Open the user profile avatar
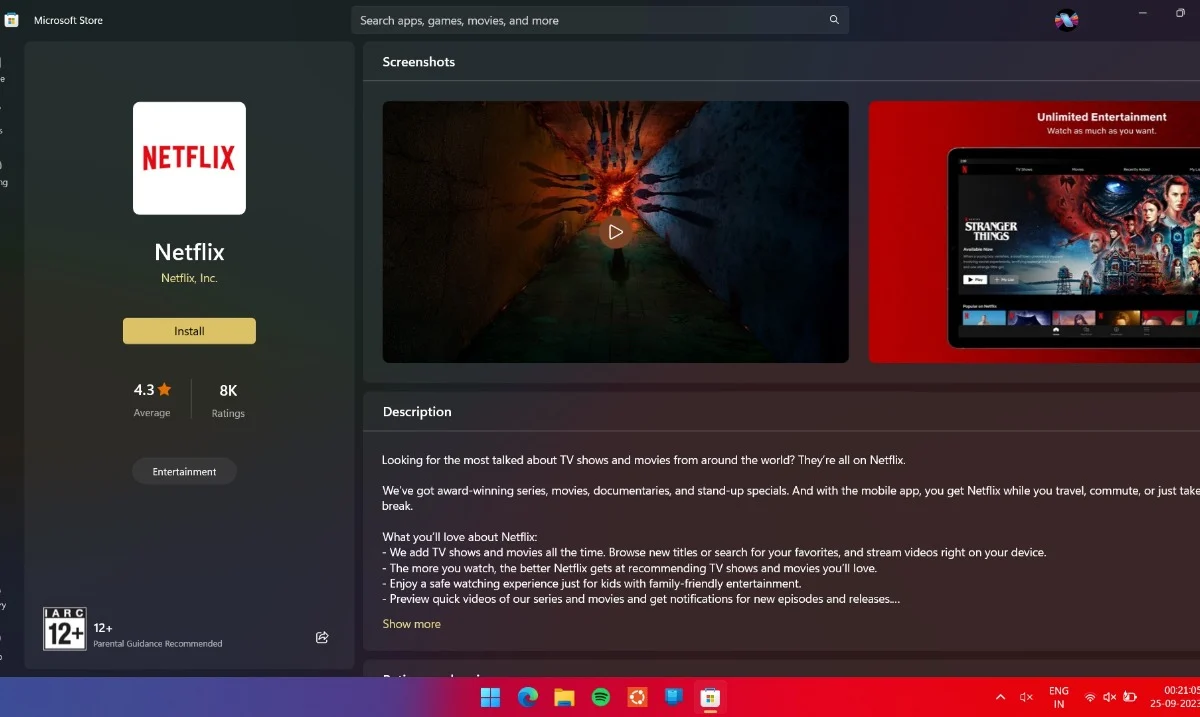The width and height of the screenshot is (1200, 717). [1066, 20]
